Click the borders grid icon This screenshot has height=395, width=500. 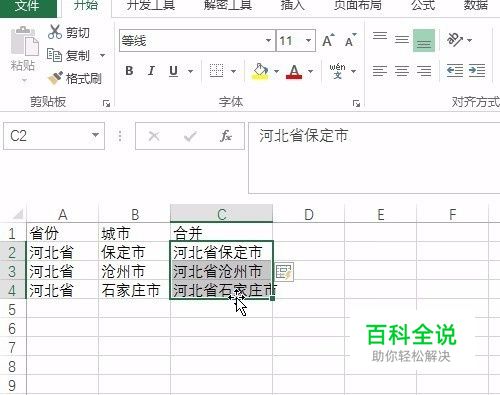[216, 71]
